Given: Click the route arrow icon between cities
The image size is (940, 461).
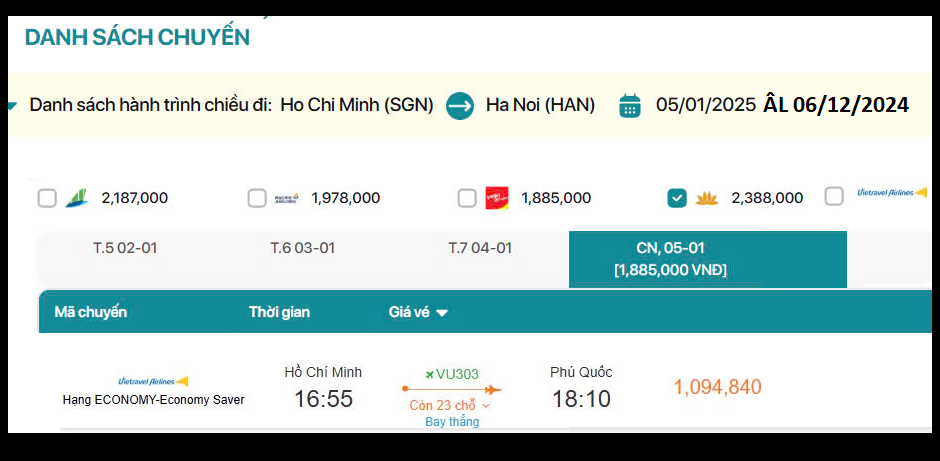Looking at the screenshot, I should (460, 105).
